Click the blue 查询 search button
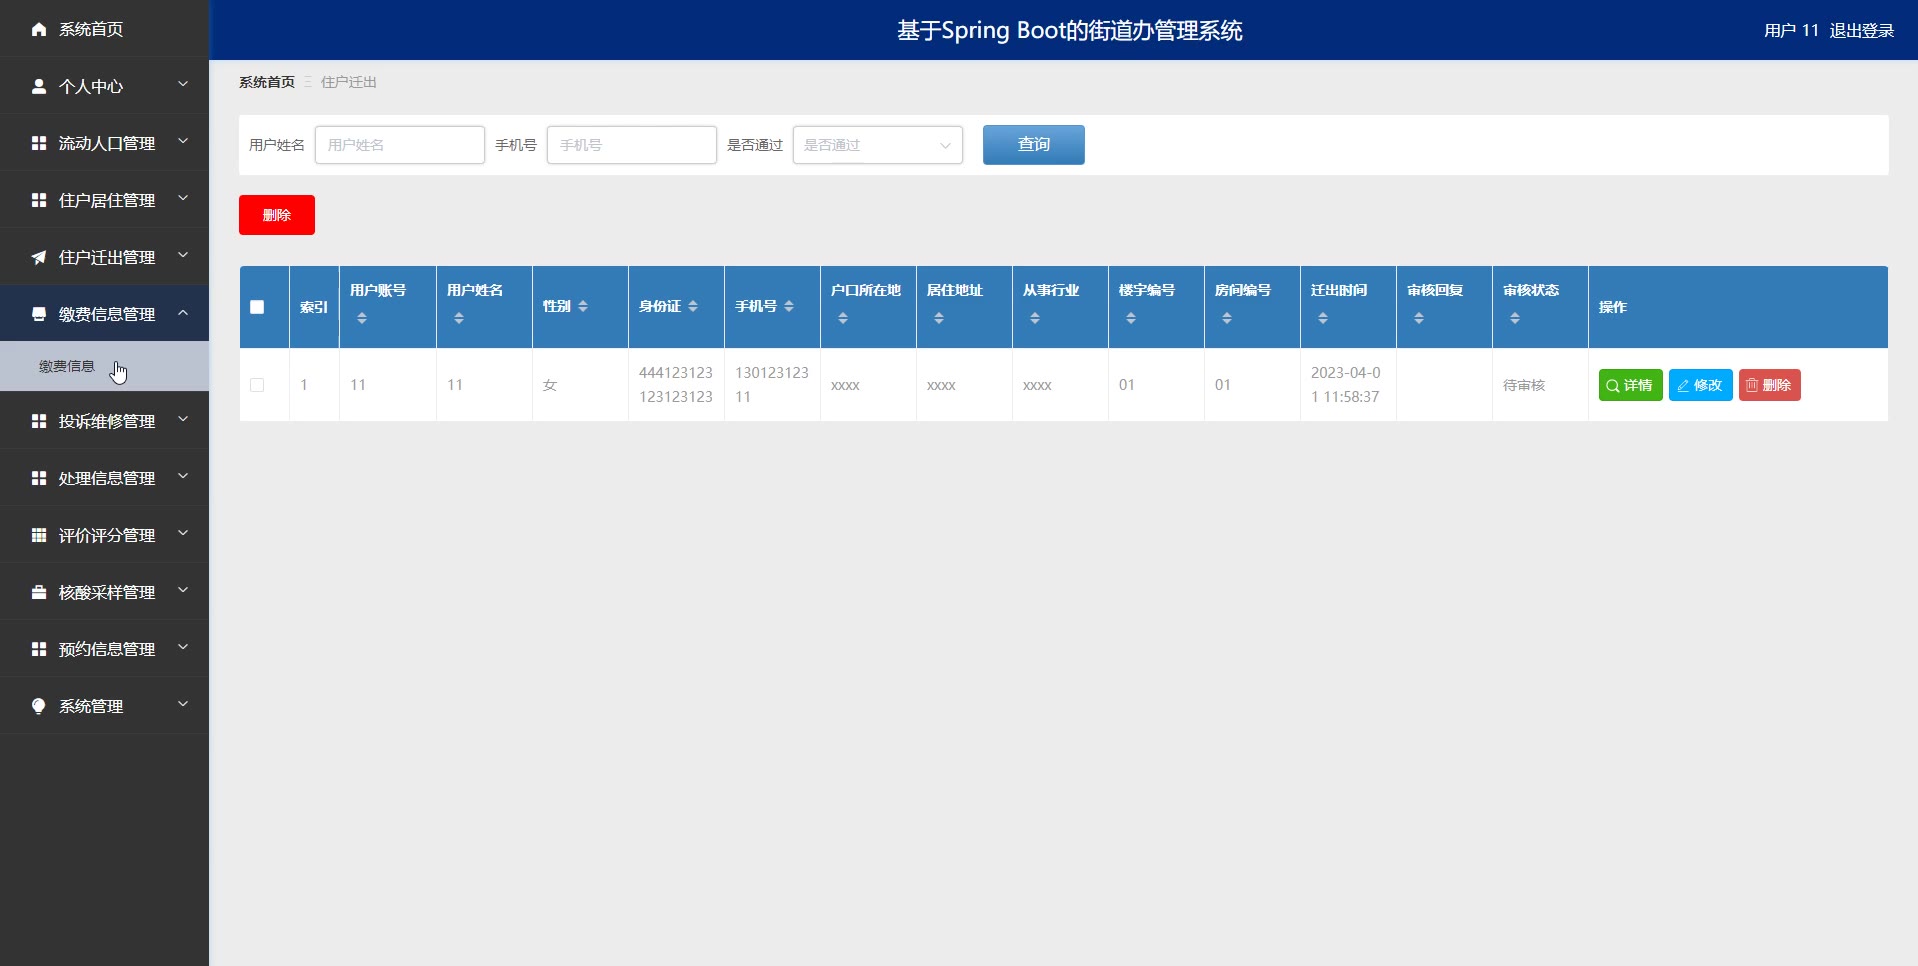Screen dimensions: 1918x966 tap(1034, 145)
